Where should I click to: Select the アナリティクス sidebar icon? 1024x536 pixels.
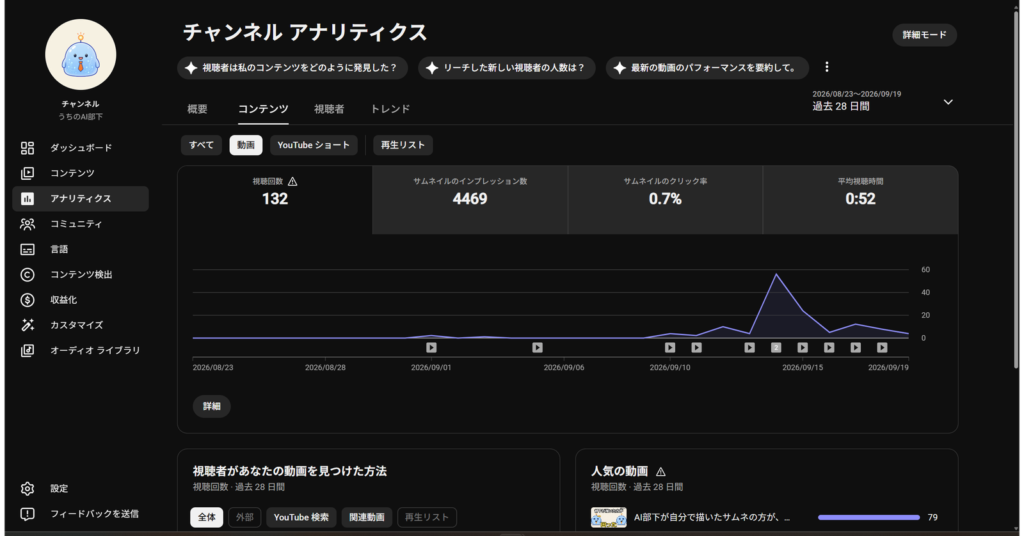tap(27, 199)
